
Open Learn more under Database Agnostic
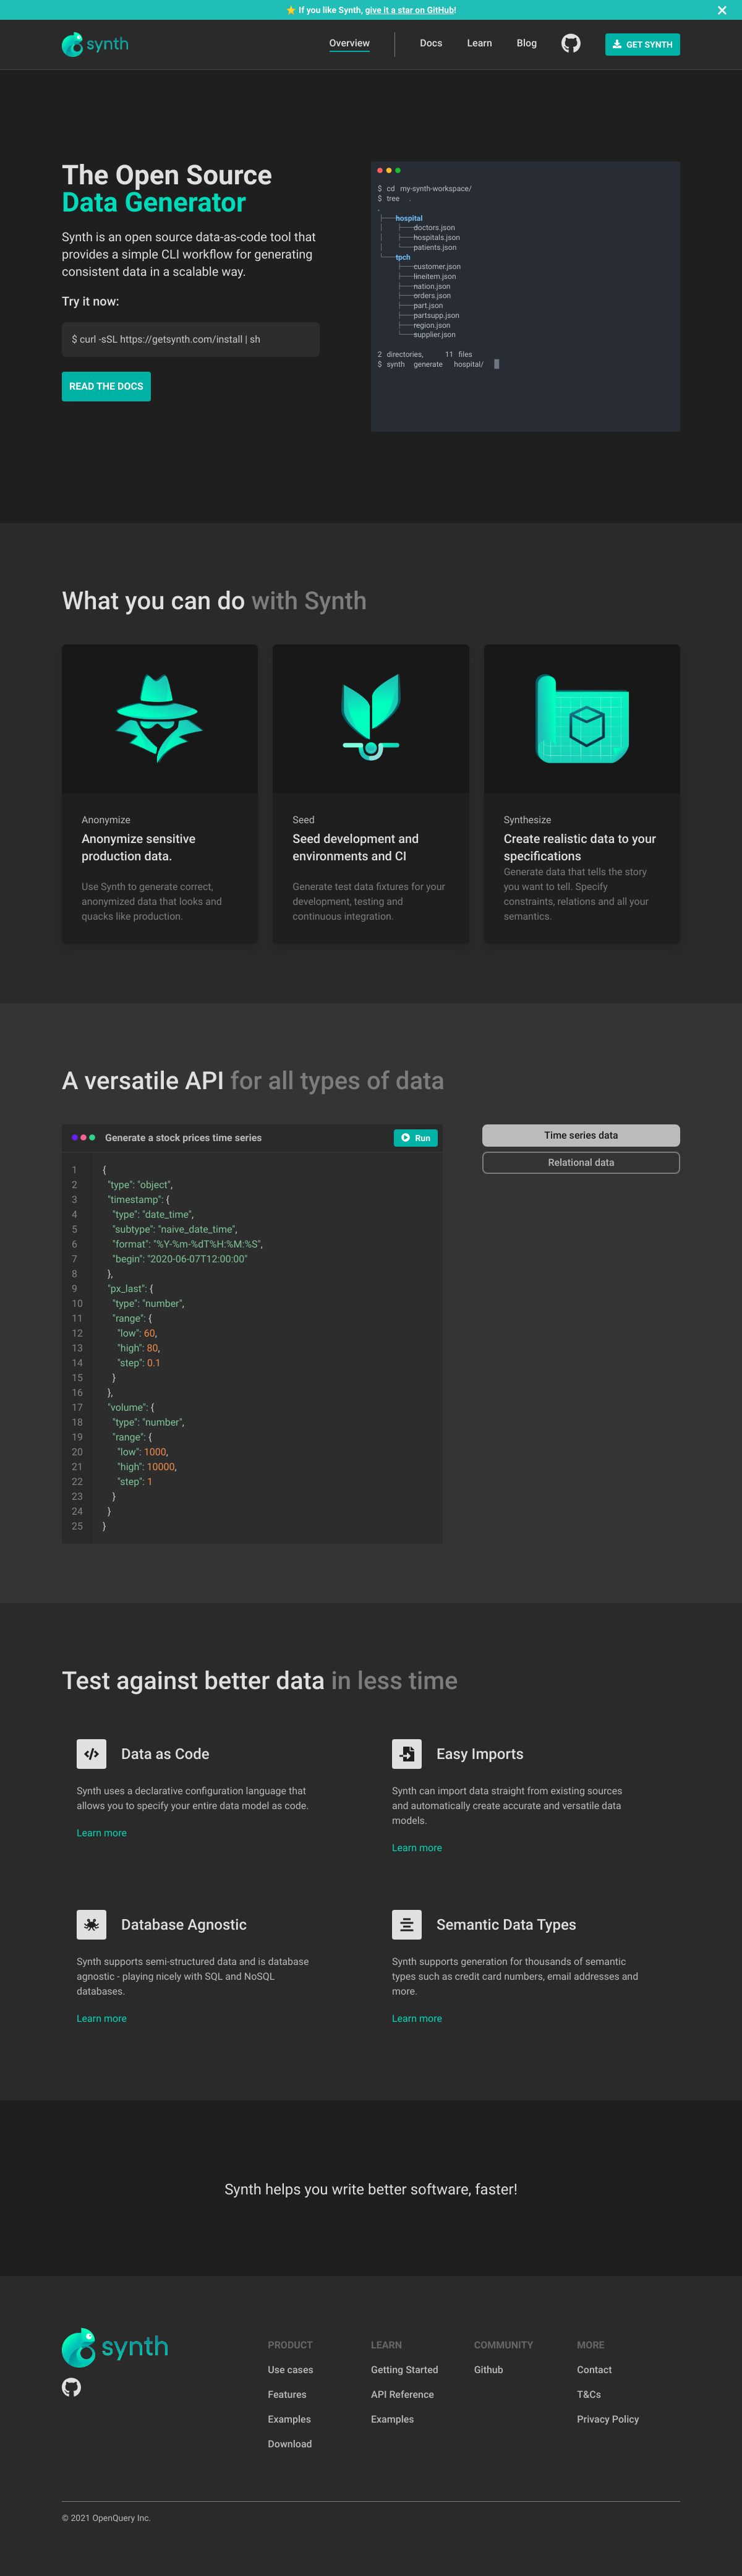tap(102, 2018)
